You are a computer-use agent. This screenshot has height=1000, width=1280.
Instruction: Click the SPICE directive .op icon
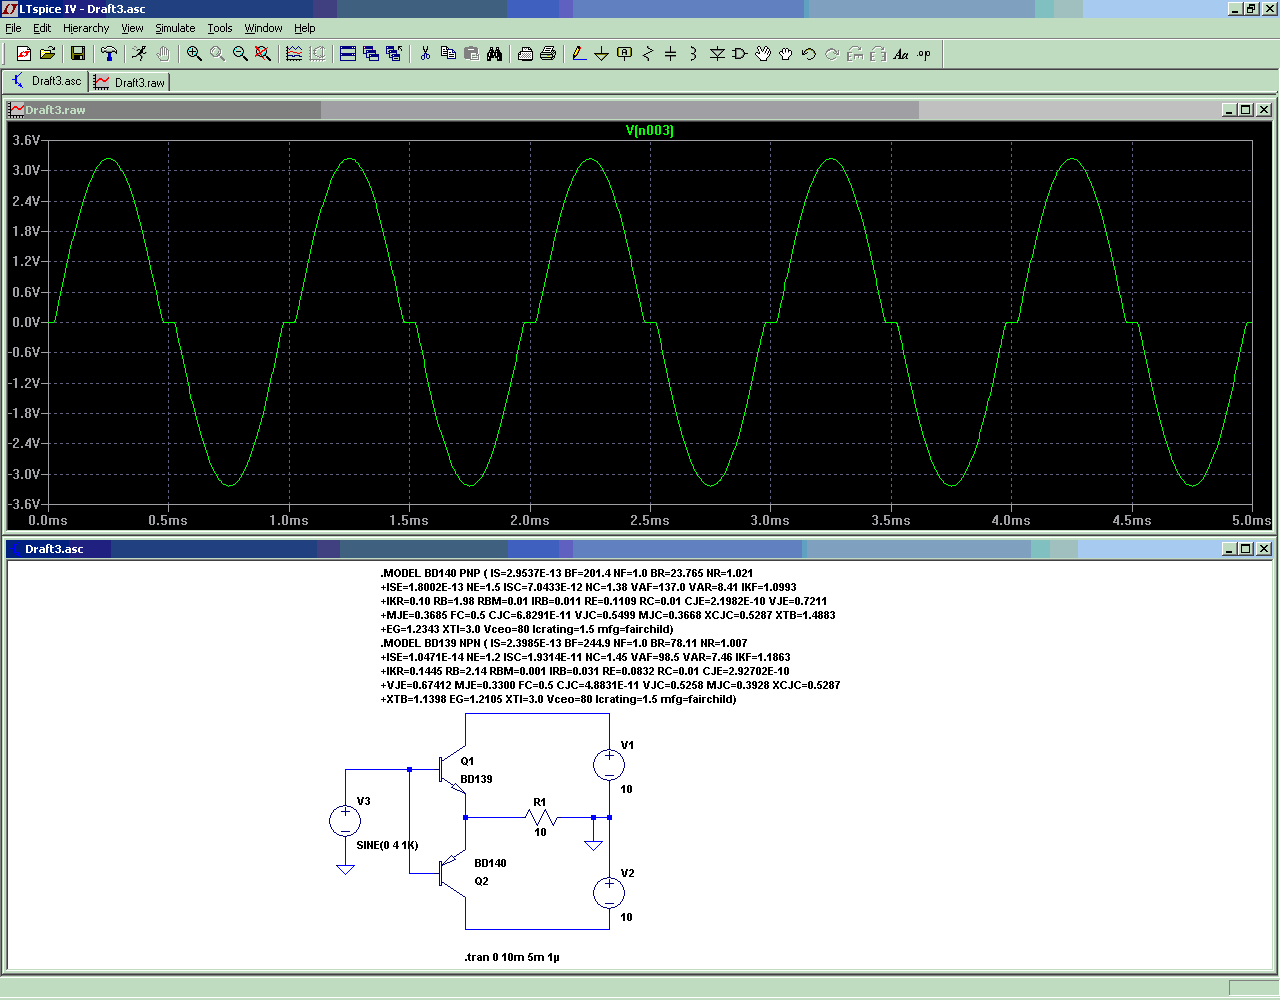[x=924, y=54]
